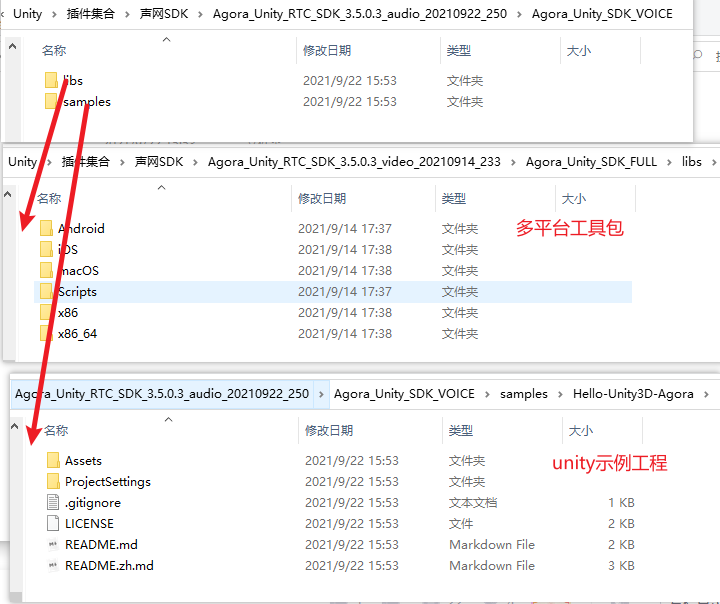Sort bottom window by 大小 column
This screenshot has height=604, width=720.
click(580, 430)
